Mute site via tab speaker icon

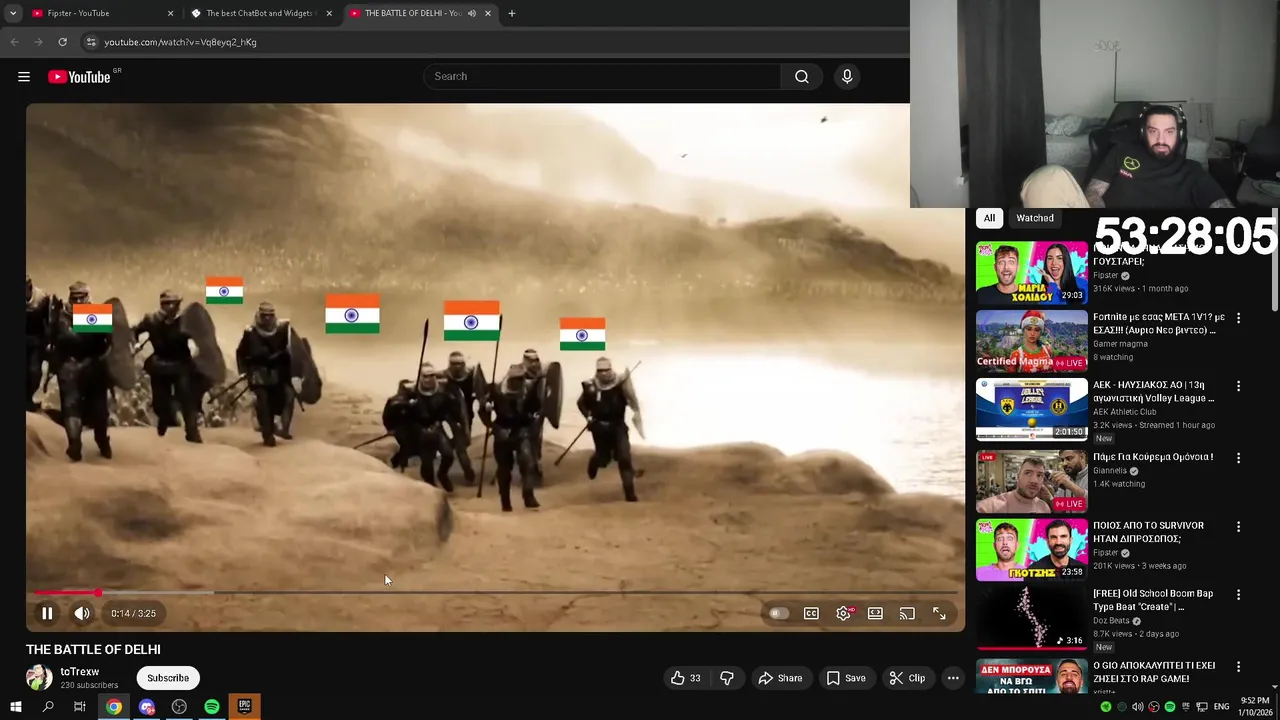tap(471, 13)
